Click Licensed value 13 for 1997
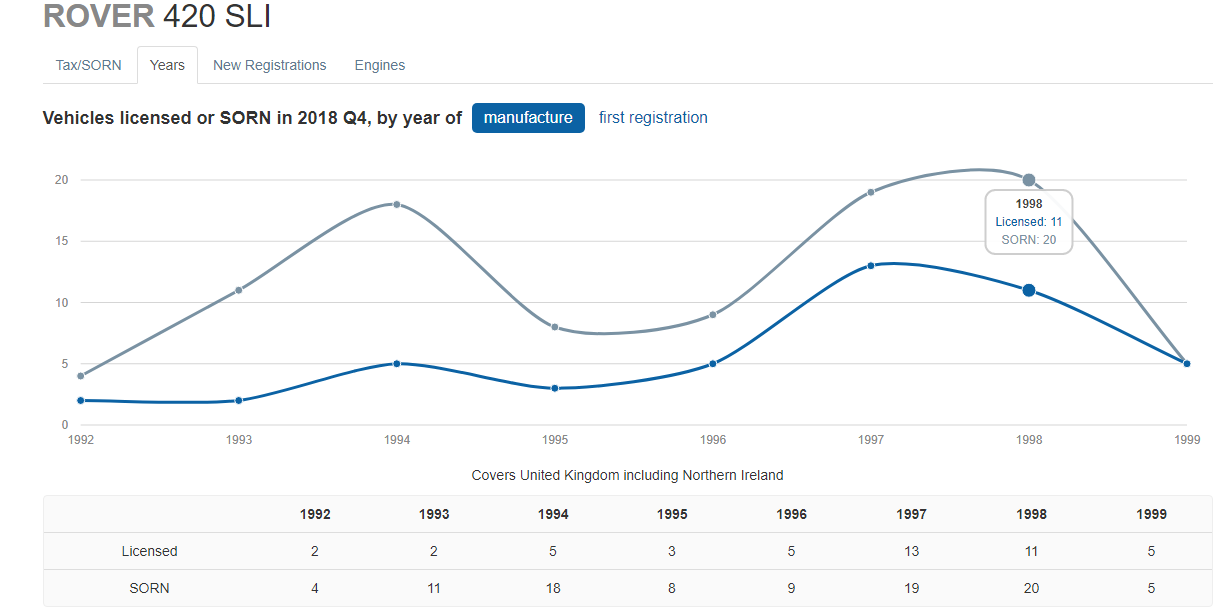1218x613 pixels. click(x=911, y=551)
